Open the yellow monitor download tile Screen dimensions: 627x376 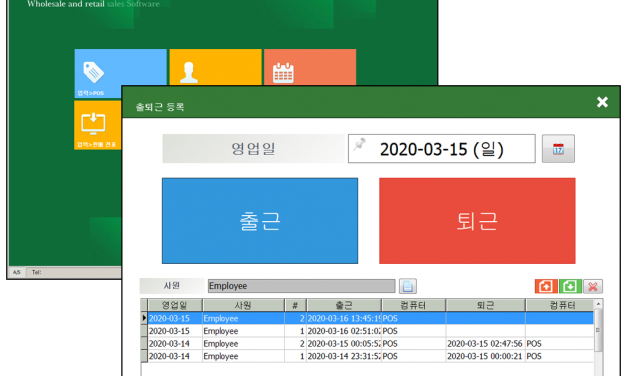click(98, 125)
